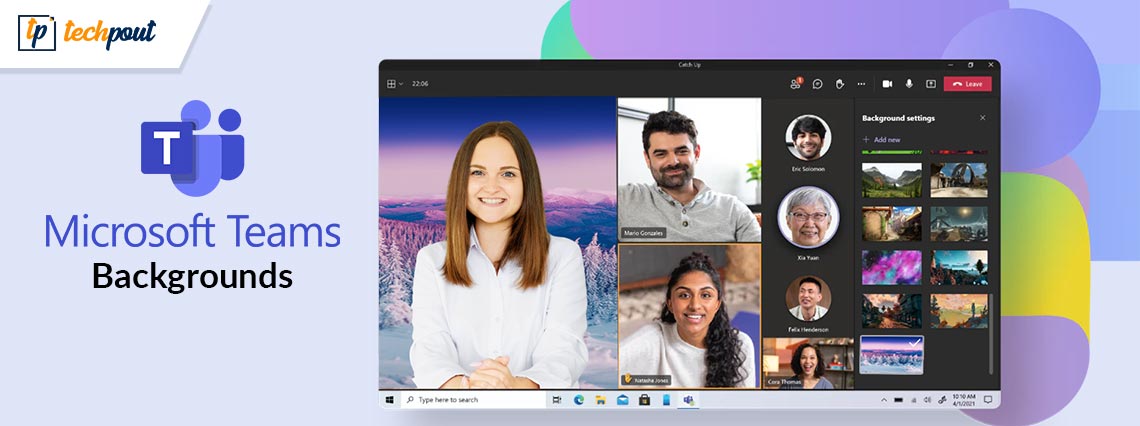The width and height of the screenshot is (1140, 426).
Task: Click the network tray icon
Action: (913, 400)
